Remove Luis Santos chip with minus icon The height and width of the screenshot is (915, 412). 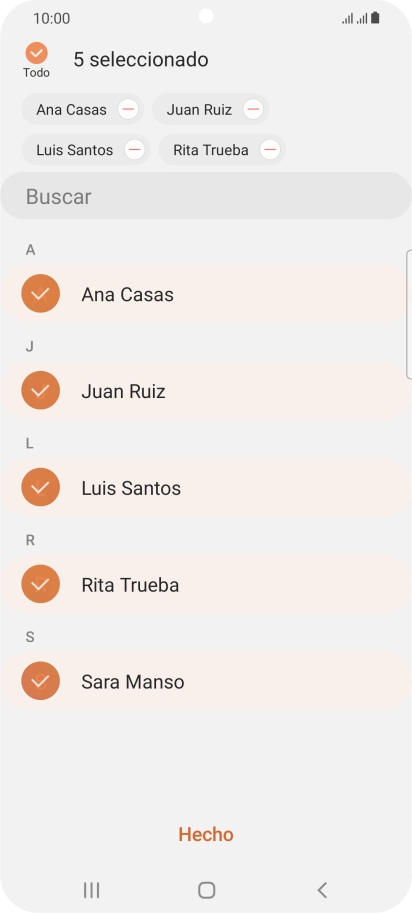(135, 150)
